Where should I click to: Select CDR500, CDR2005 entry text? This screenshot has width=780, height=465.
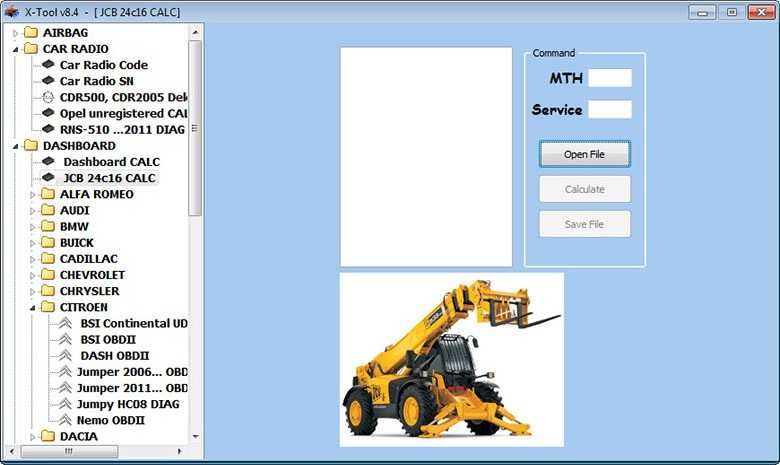[123, 97]
